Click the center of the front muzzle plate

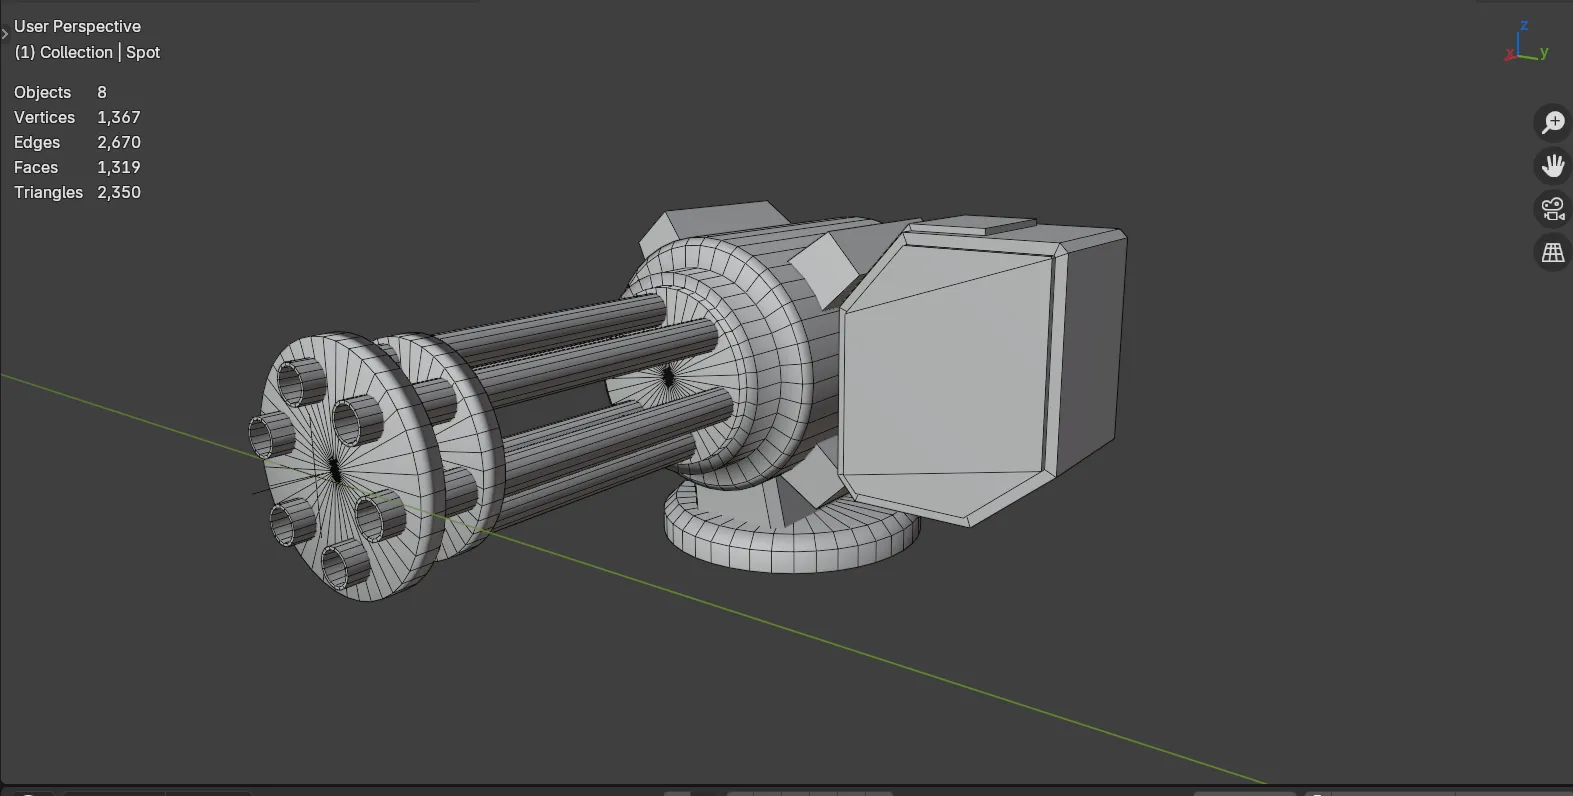point(333,468)
